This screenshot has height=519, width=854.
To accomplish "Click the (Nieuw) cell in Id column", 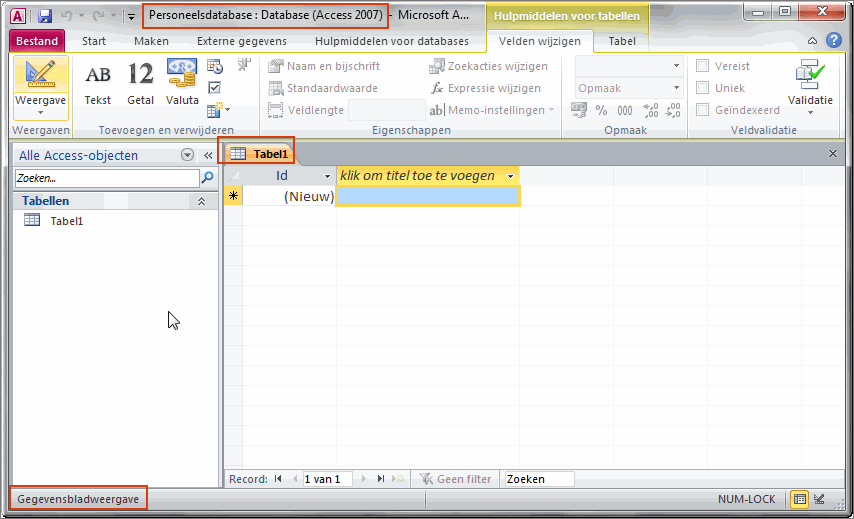I will 289,196.
